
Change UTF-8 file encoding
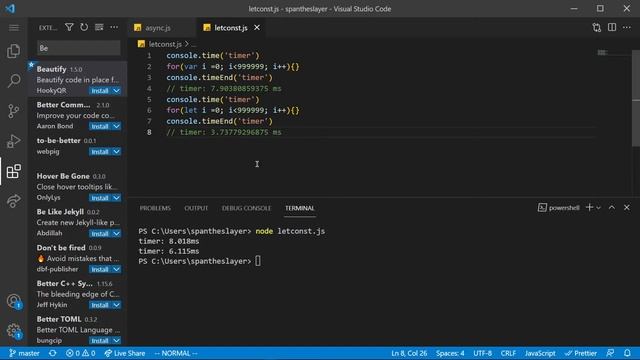(x=482, y=353)
